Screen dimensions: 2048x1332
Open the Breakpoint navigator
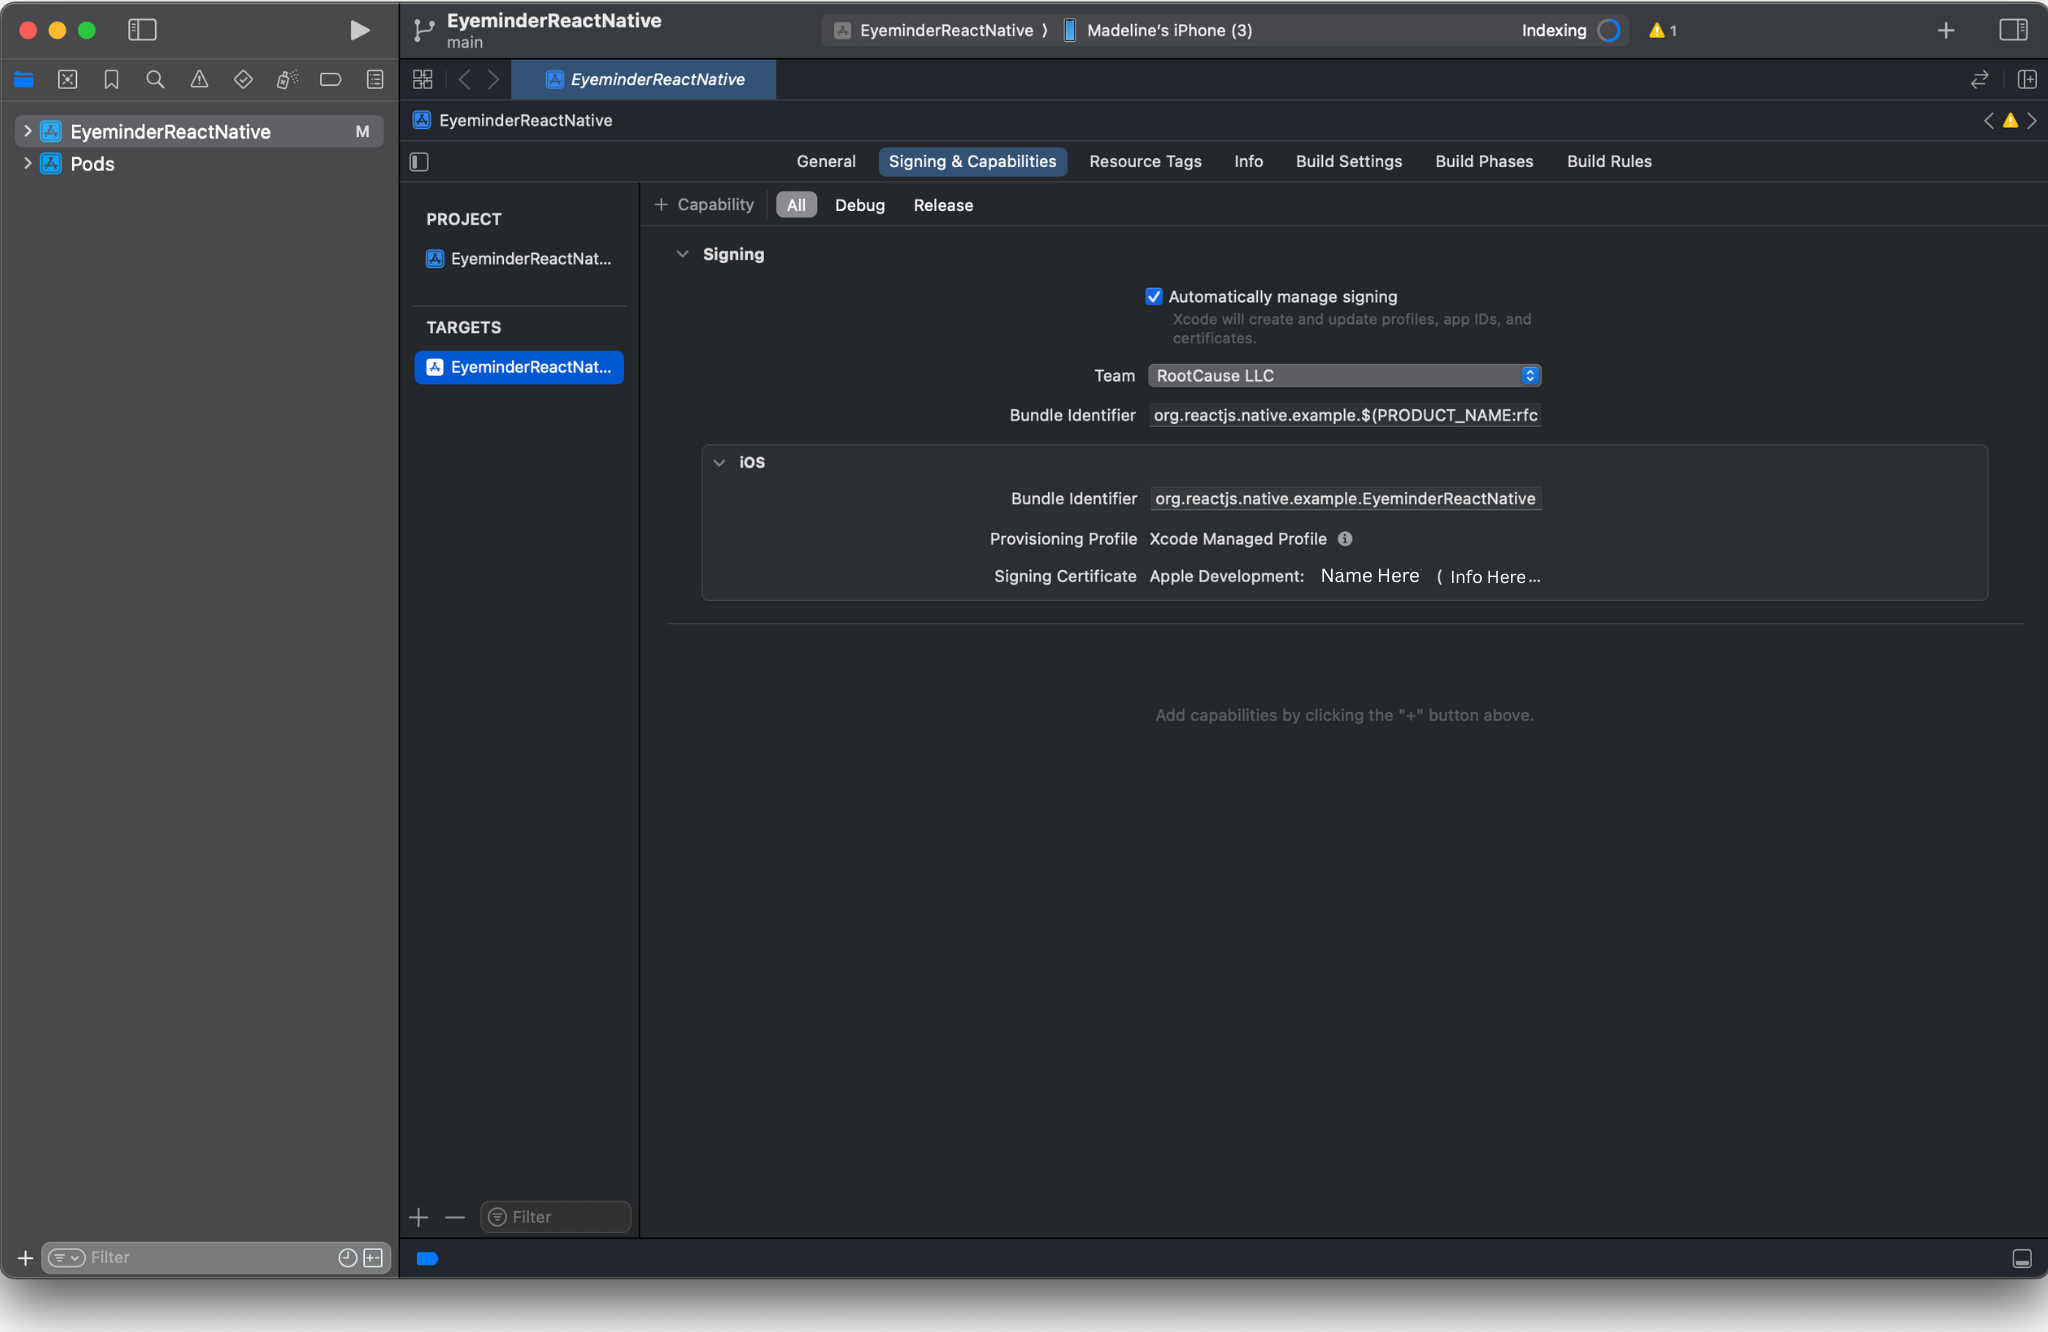(331, 79)
